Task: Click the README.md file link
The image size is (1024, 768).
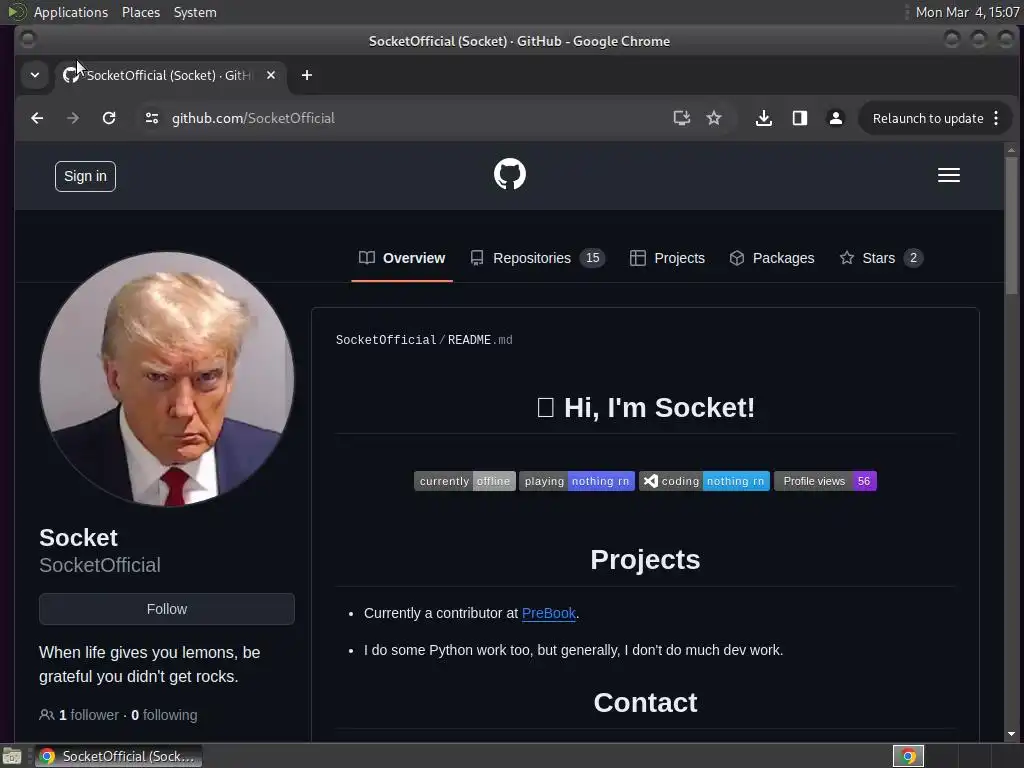Action: tap(480, 340)
